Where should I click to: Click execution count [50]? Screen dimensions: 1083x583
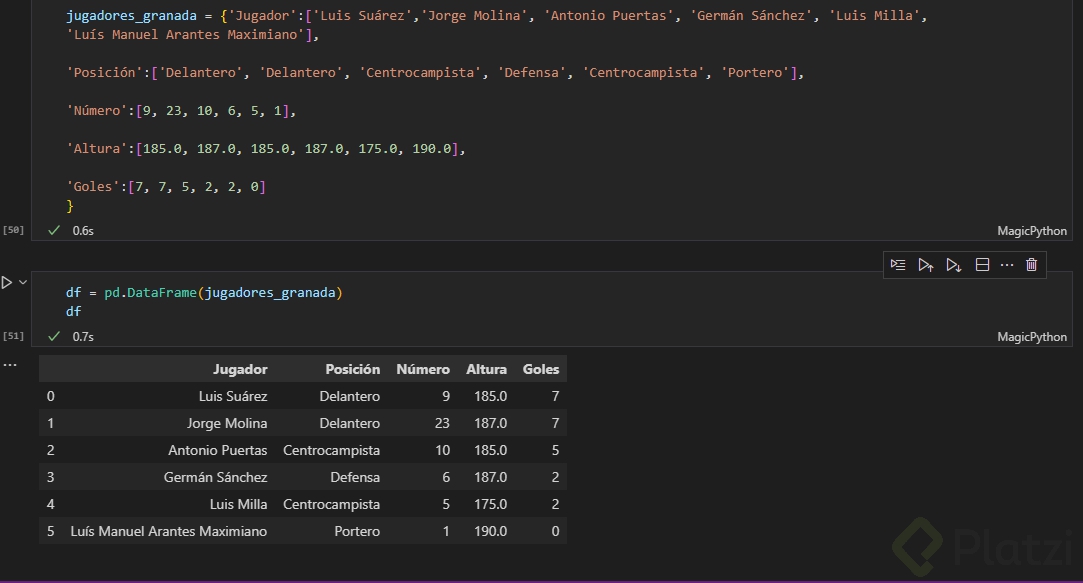click(13, 230)
